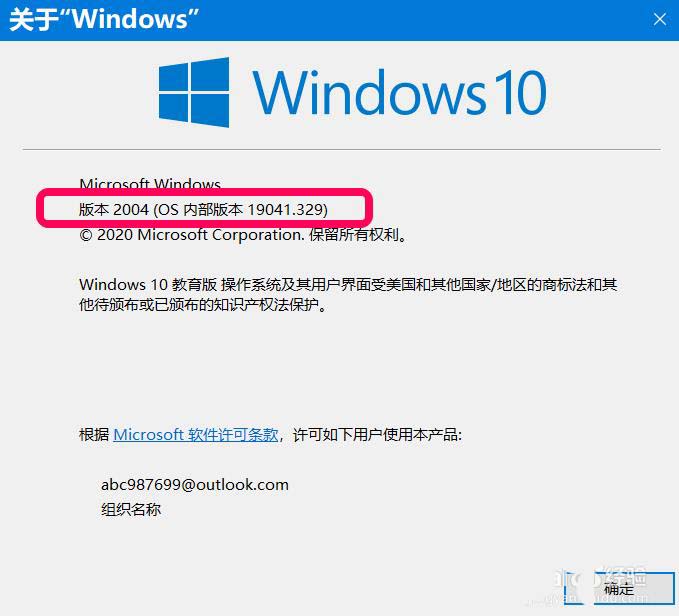The width and height of the screenshot is (679, 616).
Task: Select the 版本 2004 version text
Action: coord(114,210)
